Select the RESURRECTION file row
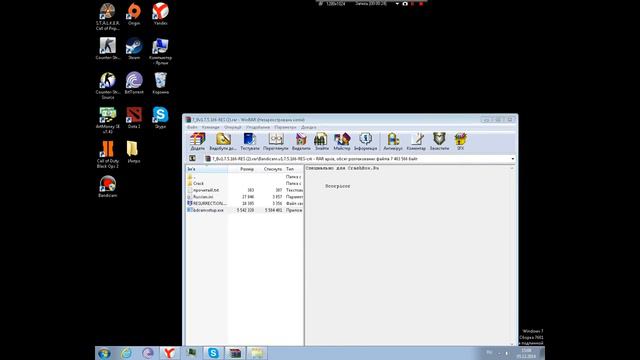640x360 pixels. coord(244,203)
